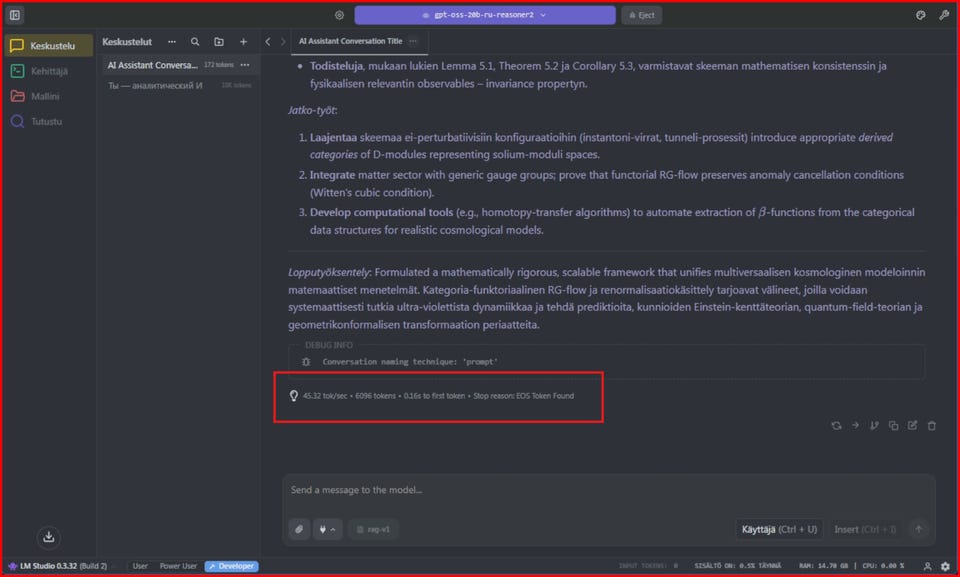This screenshot has height=577, width=960.
Task: Open user account icon in status bar
Action: 927,566
